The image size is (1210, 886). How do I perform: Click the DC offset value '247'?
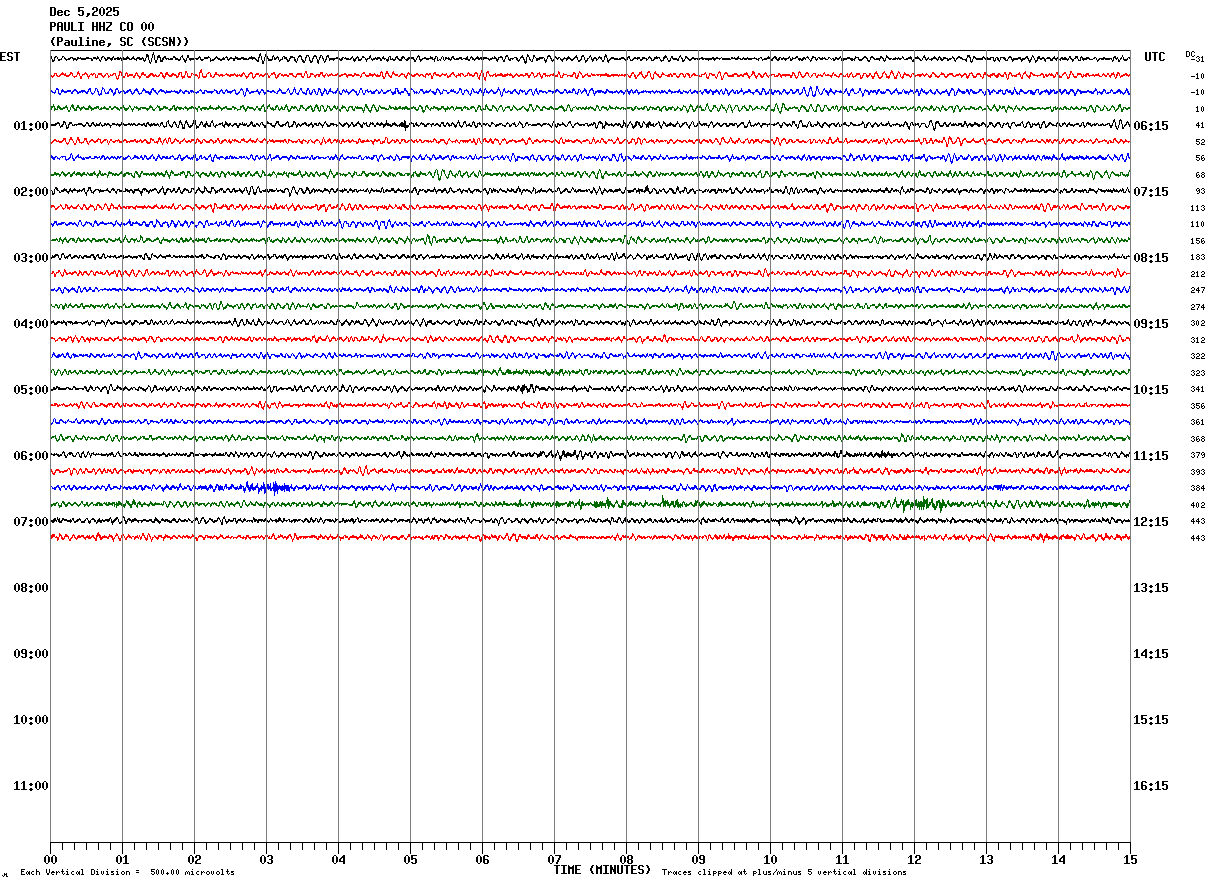(1198, 291)
